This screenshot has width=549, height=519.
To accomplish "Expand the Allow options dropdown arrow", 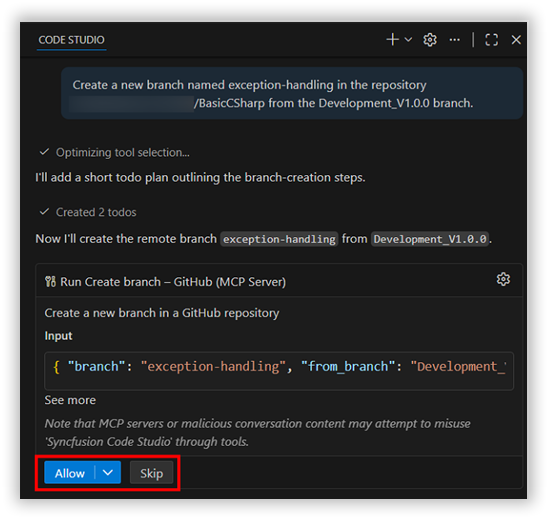I will (108, 473).
